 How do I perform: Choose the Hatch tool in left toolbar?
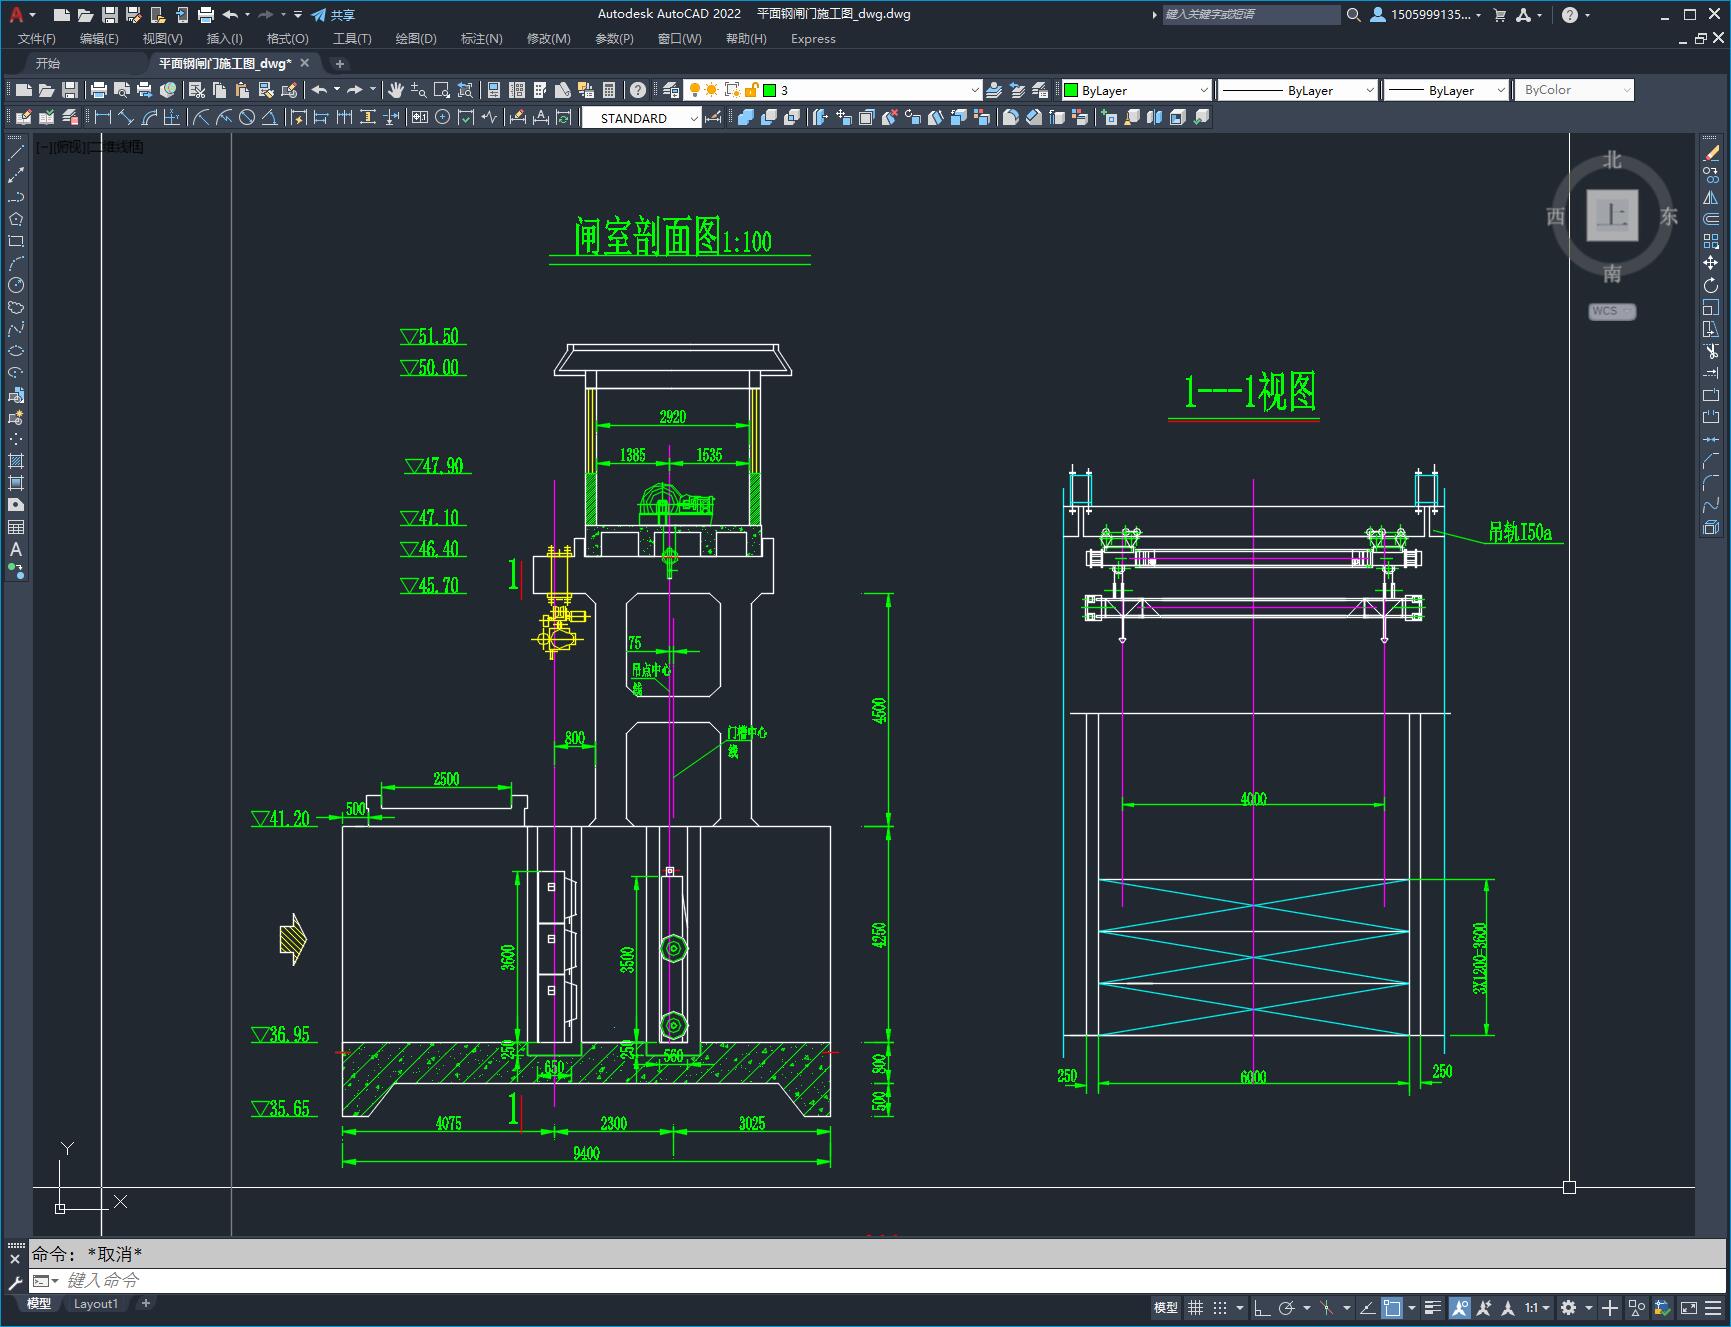point(16,461)
